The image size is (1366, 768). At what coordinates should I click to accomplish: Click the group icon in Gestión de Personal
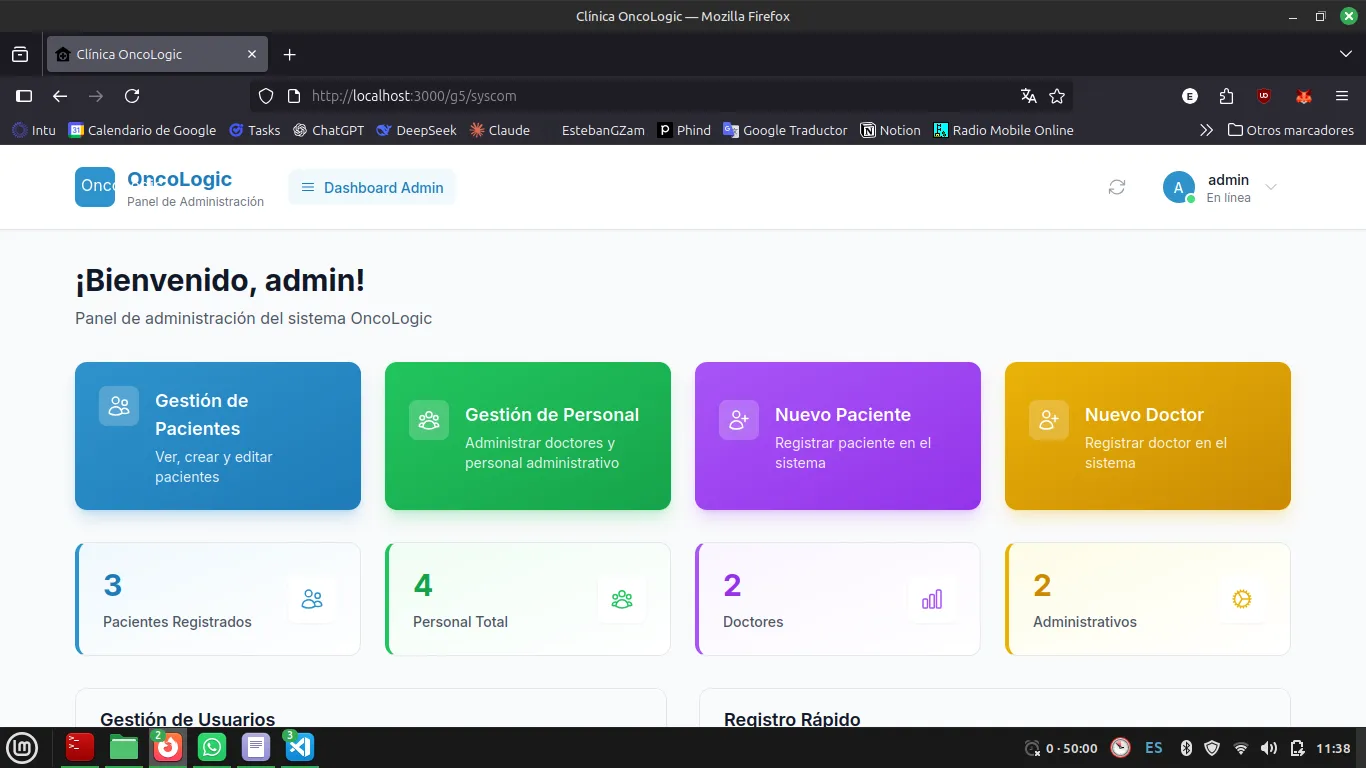pos(429,420)
